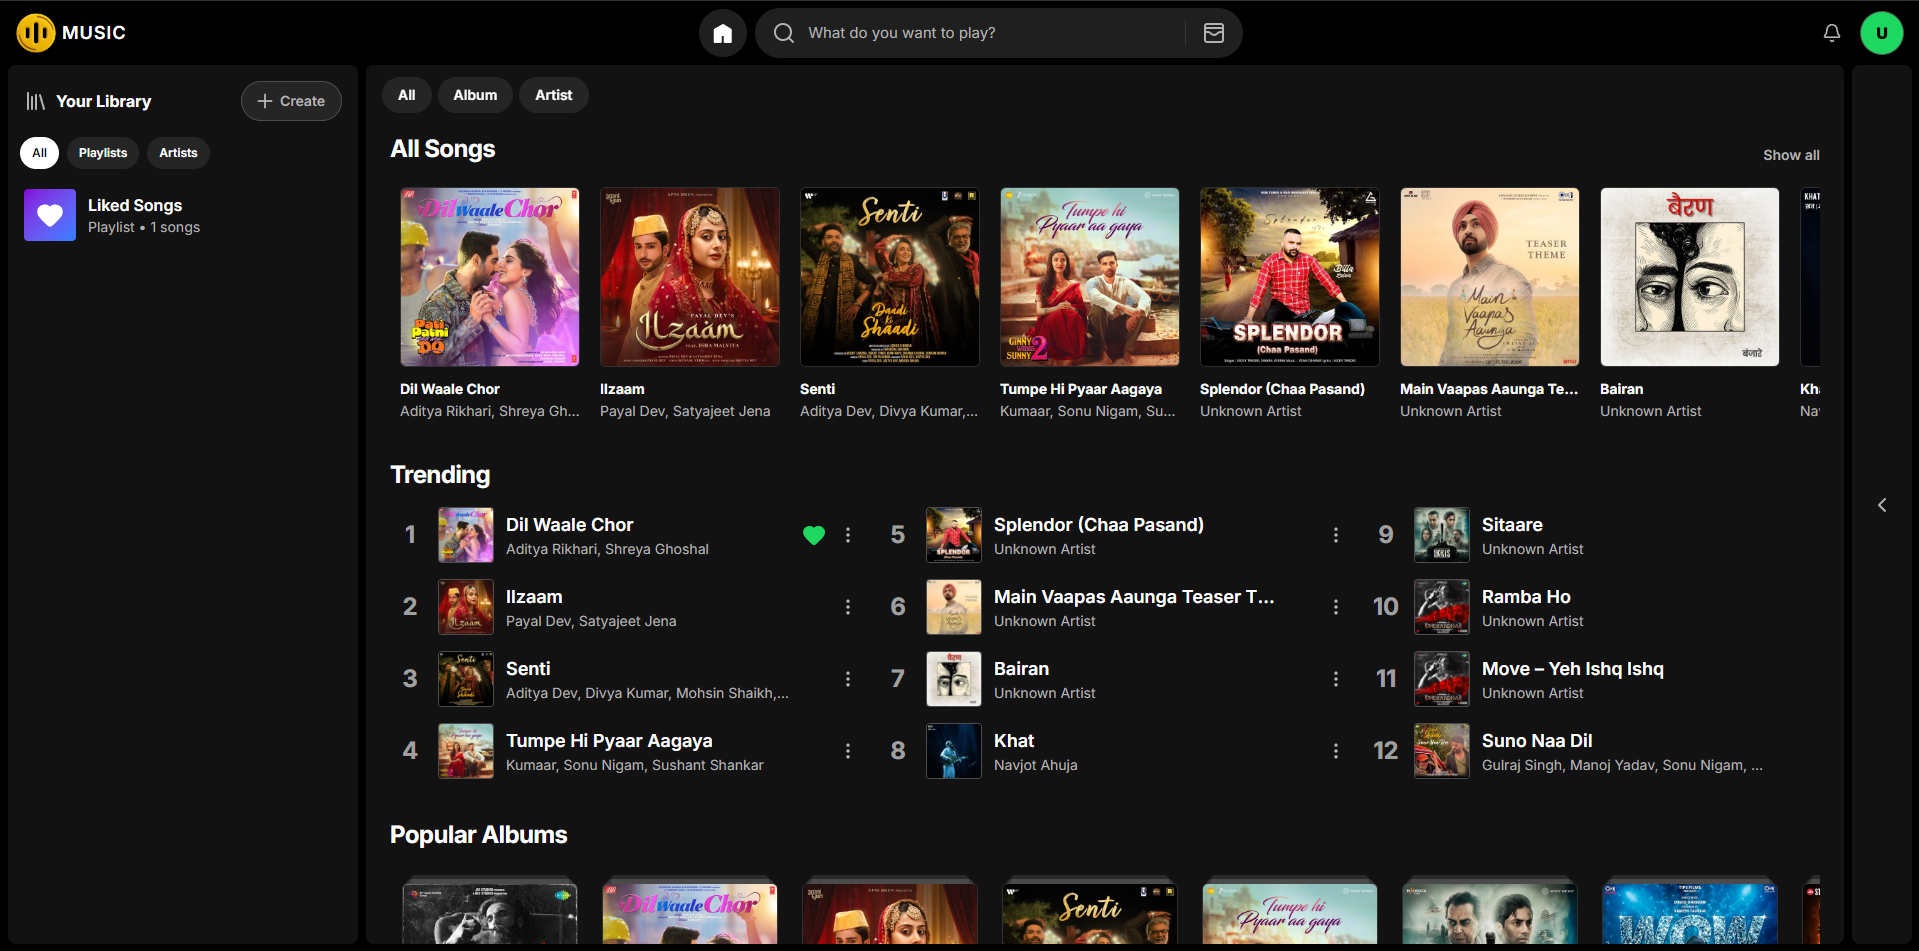Open Main Vaapas Aaunga song card cover
Screen dimensions: 1919x951
1490,277
